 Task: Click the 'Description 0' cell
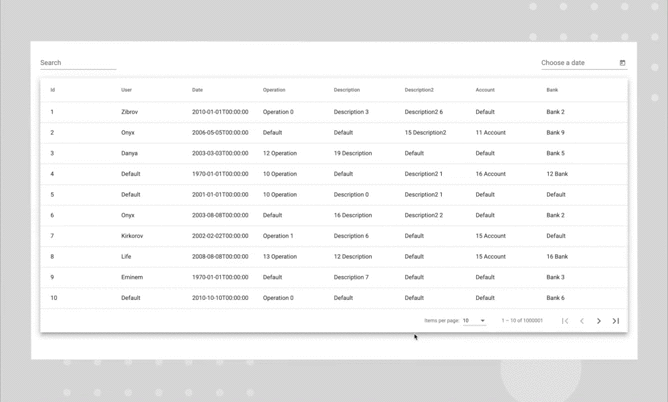(x=351, y=195)
